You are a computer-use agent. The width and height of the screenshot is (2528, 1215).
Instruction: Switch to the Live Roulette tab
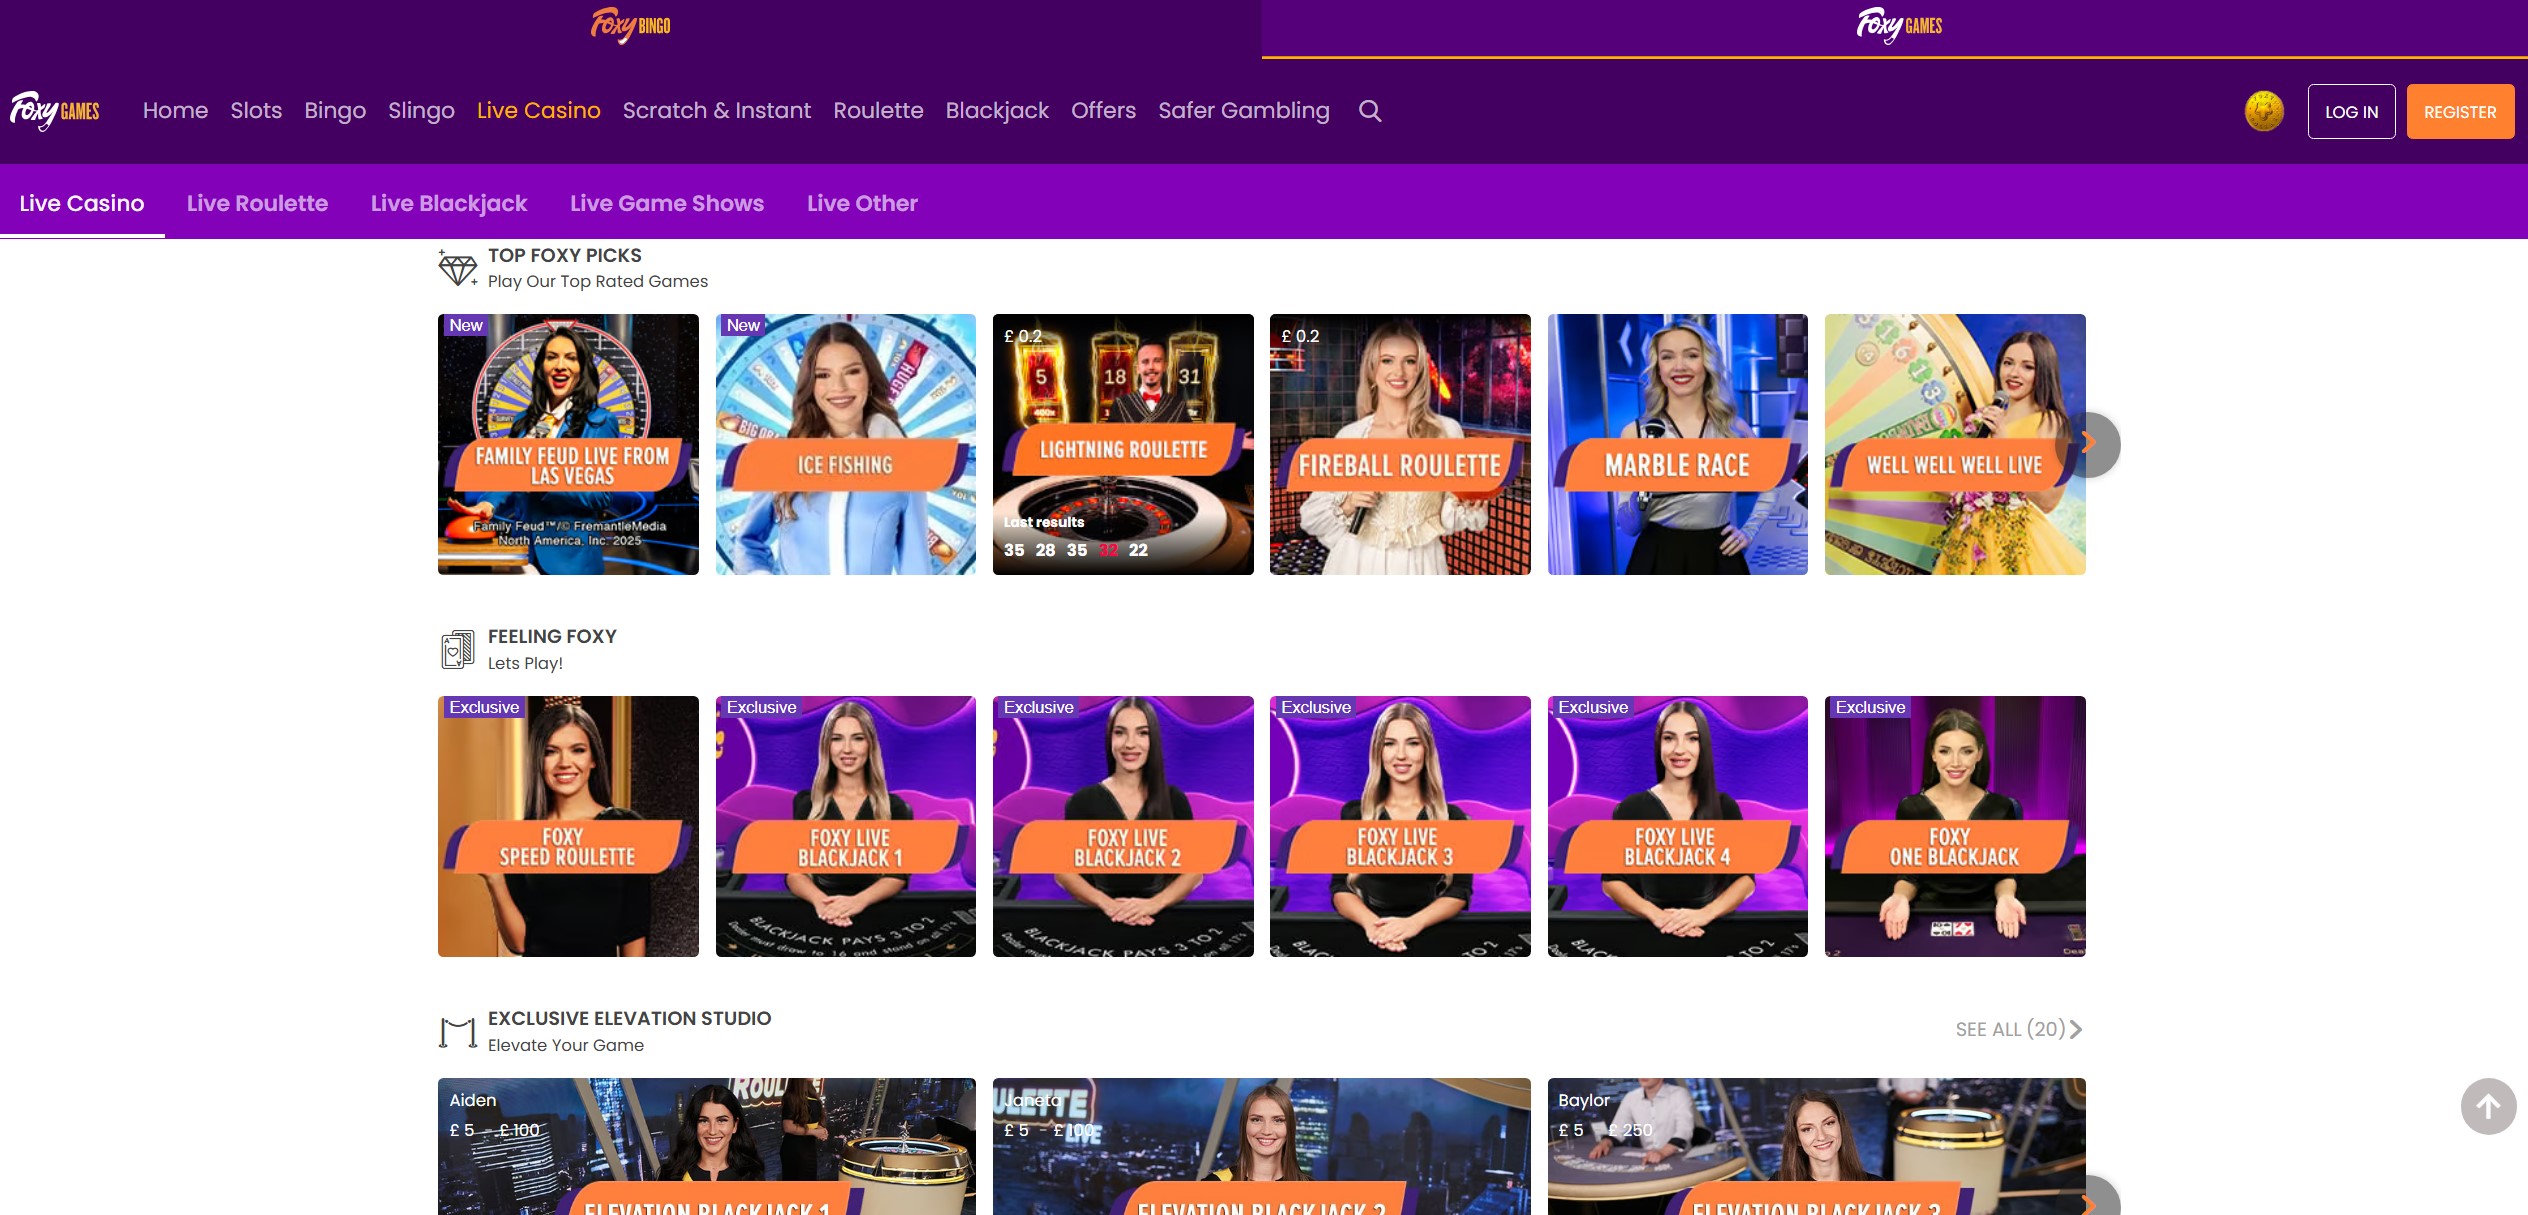pyautogui.click(x=257, y=203)
